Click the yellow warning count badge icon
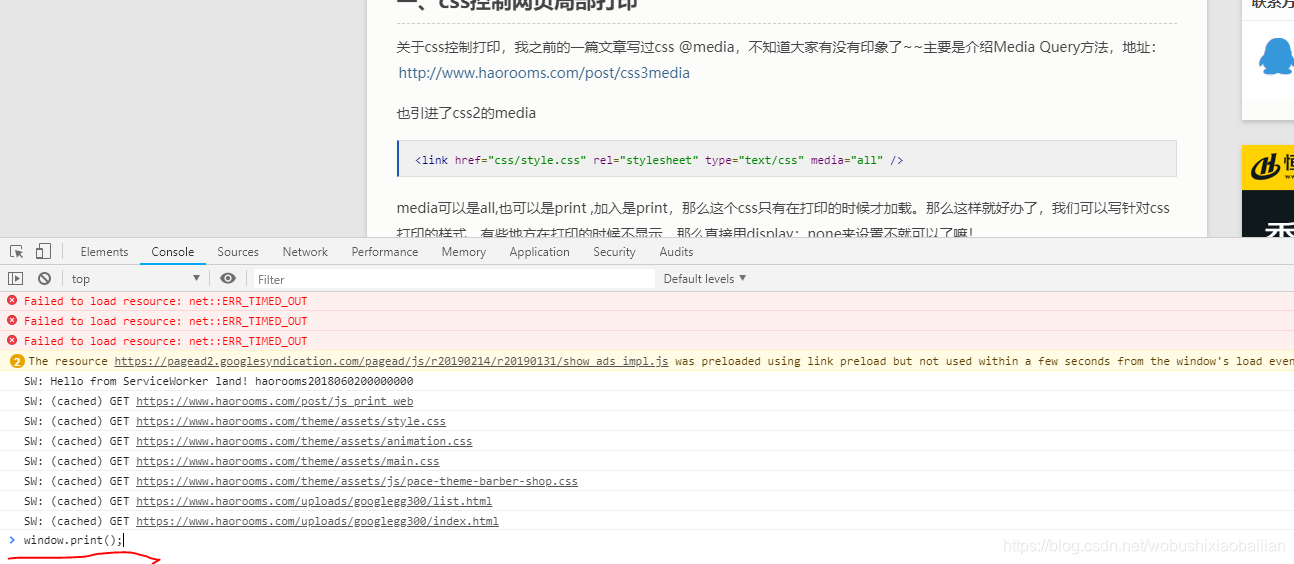Image resolution: width=1294 pixels, height=564 pixels. point(17,361)
